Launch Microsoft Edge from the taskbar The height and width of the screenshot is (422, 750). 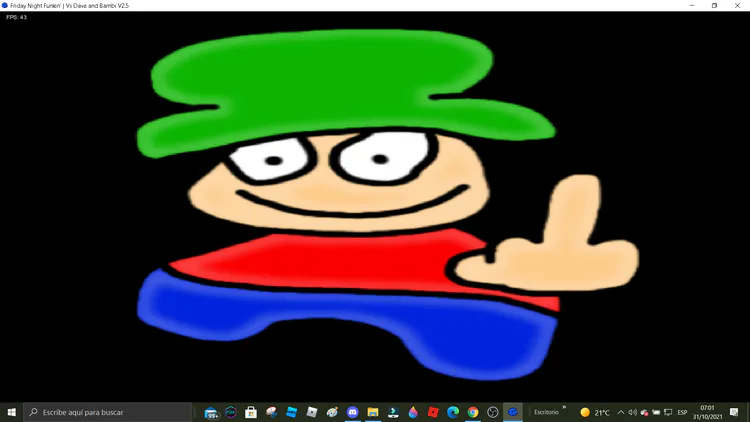click(453, 412)
